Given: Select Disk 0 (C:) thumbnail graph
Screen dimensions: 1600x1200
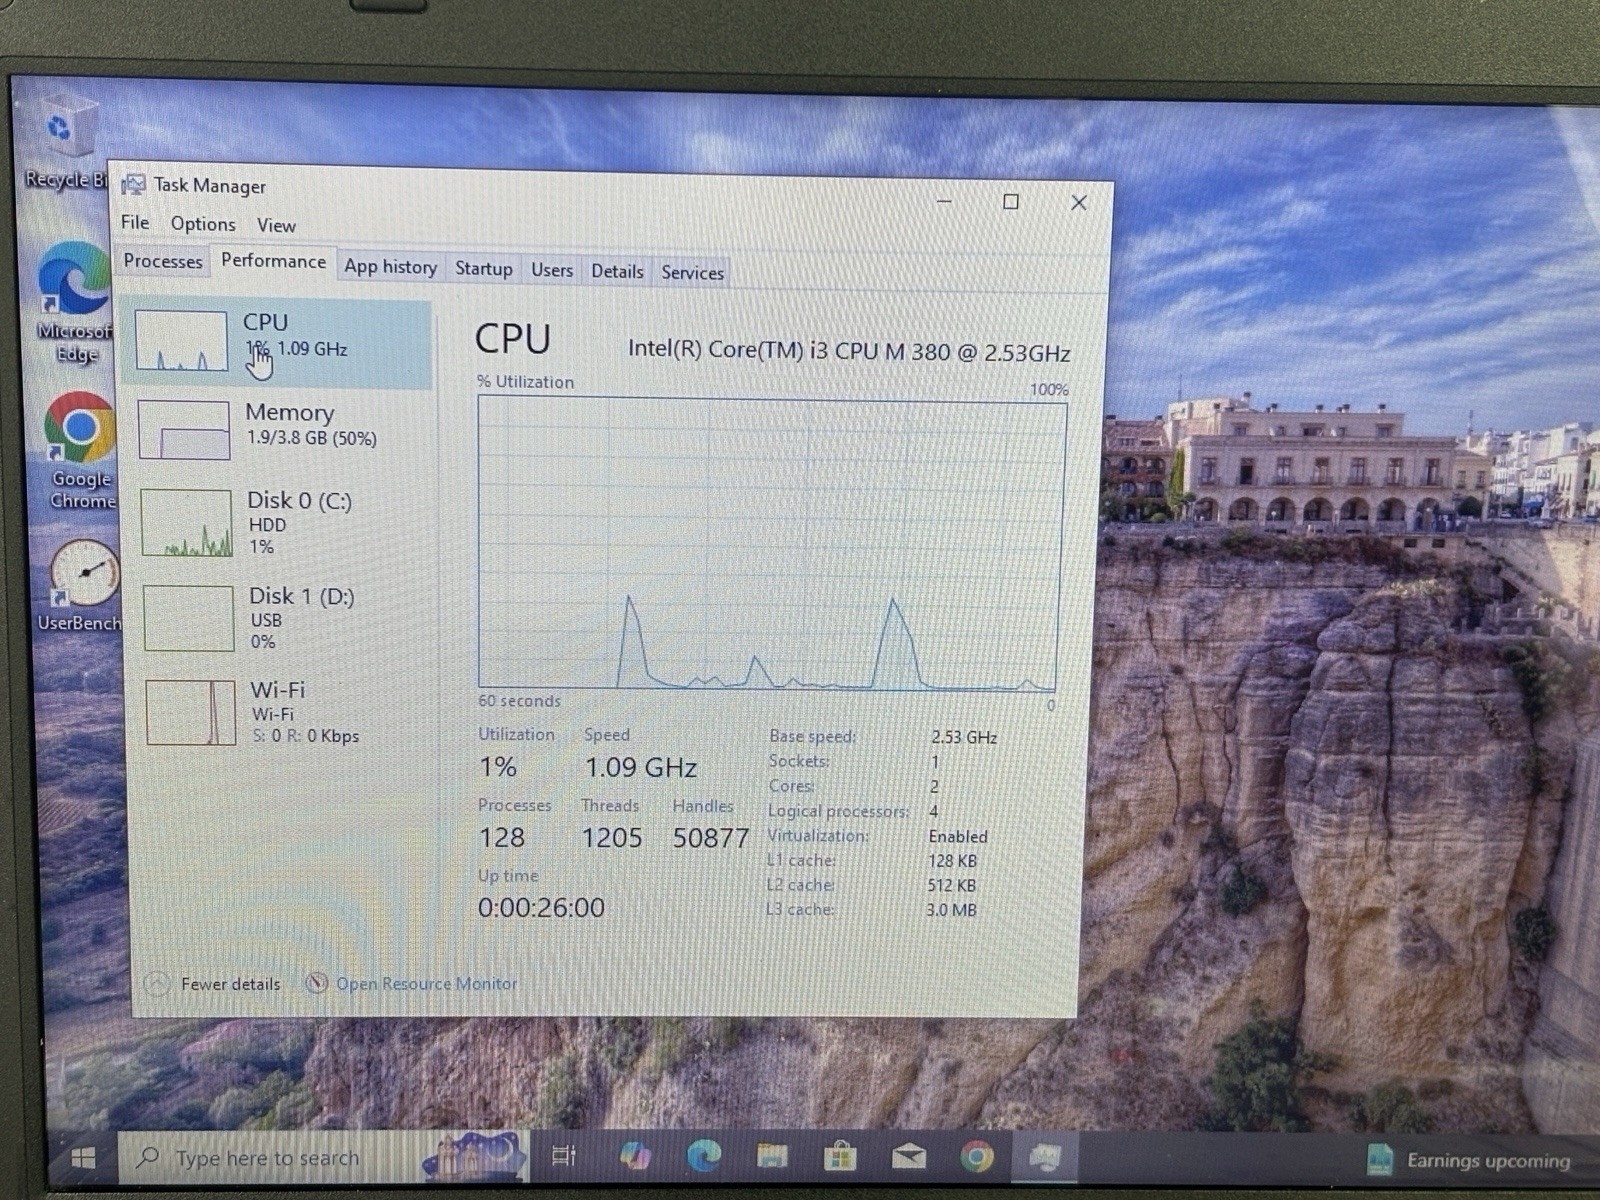Looking at the screenshot, I should click(x=187, y=523).
